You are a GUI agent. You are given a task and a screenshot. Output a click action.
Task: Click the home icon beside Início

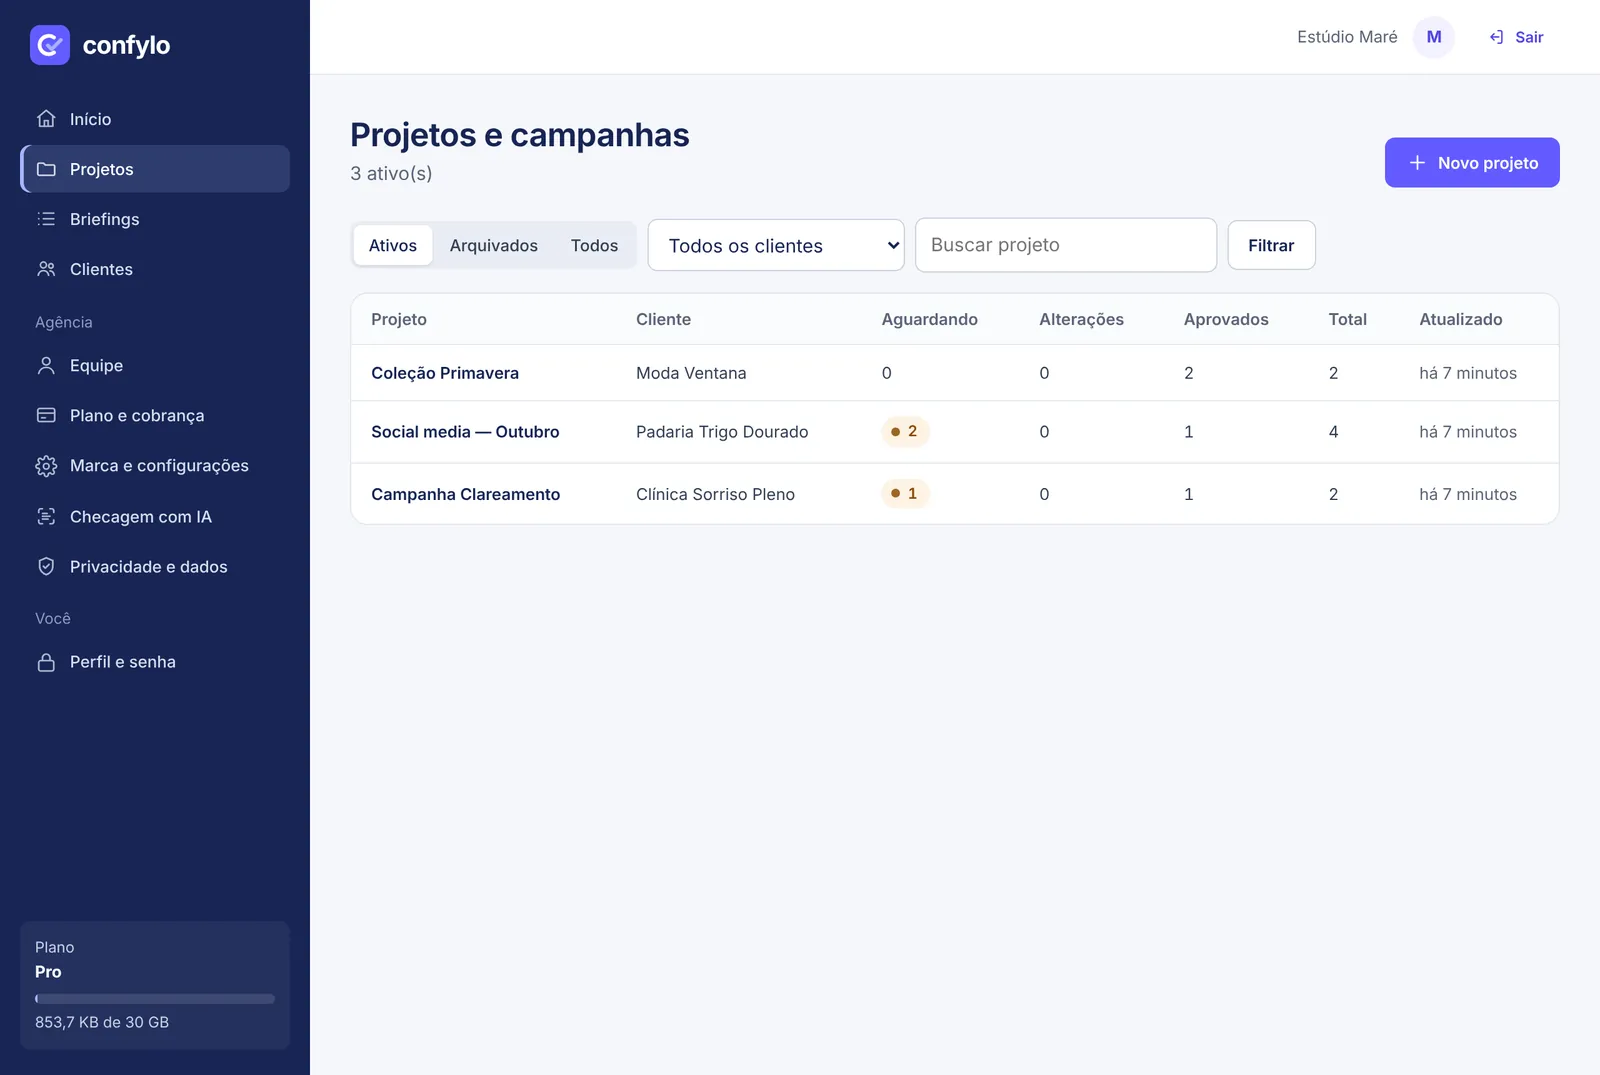pos(46,119)
